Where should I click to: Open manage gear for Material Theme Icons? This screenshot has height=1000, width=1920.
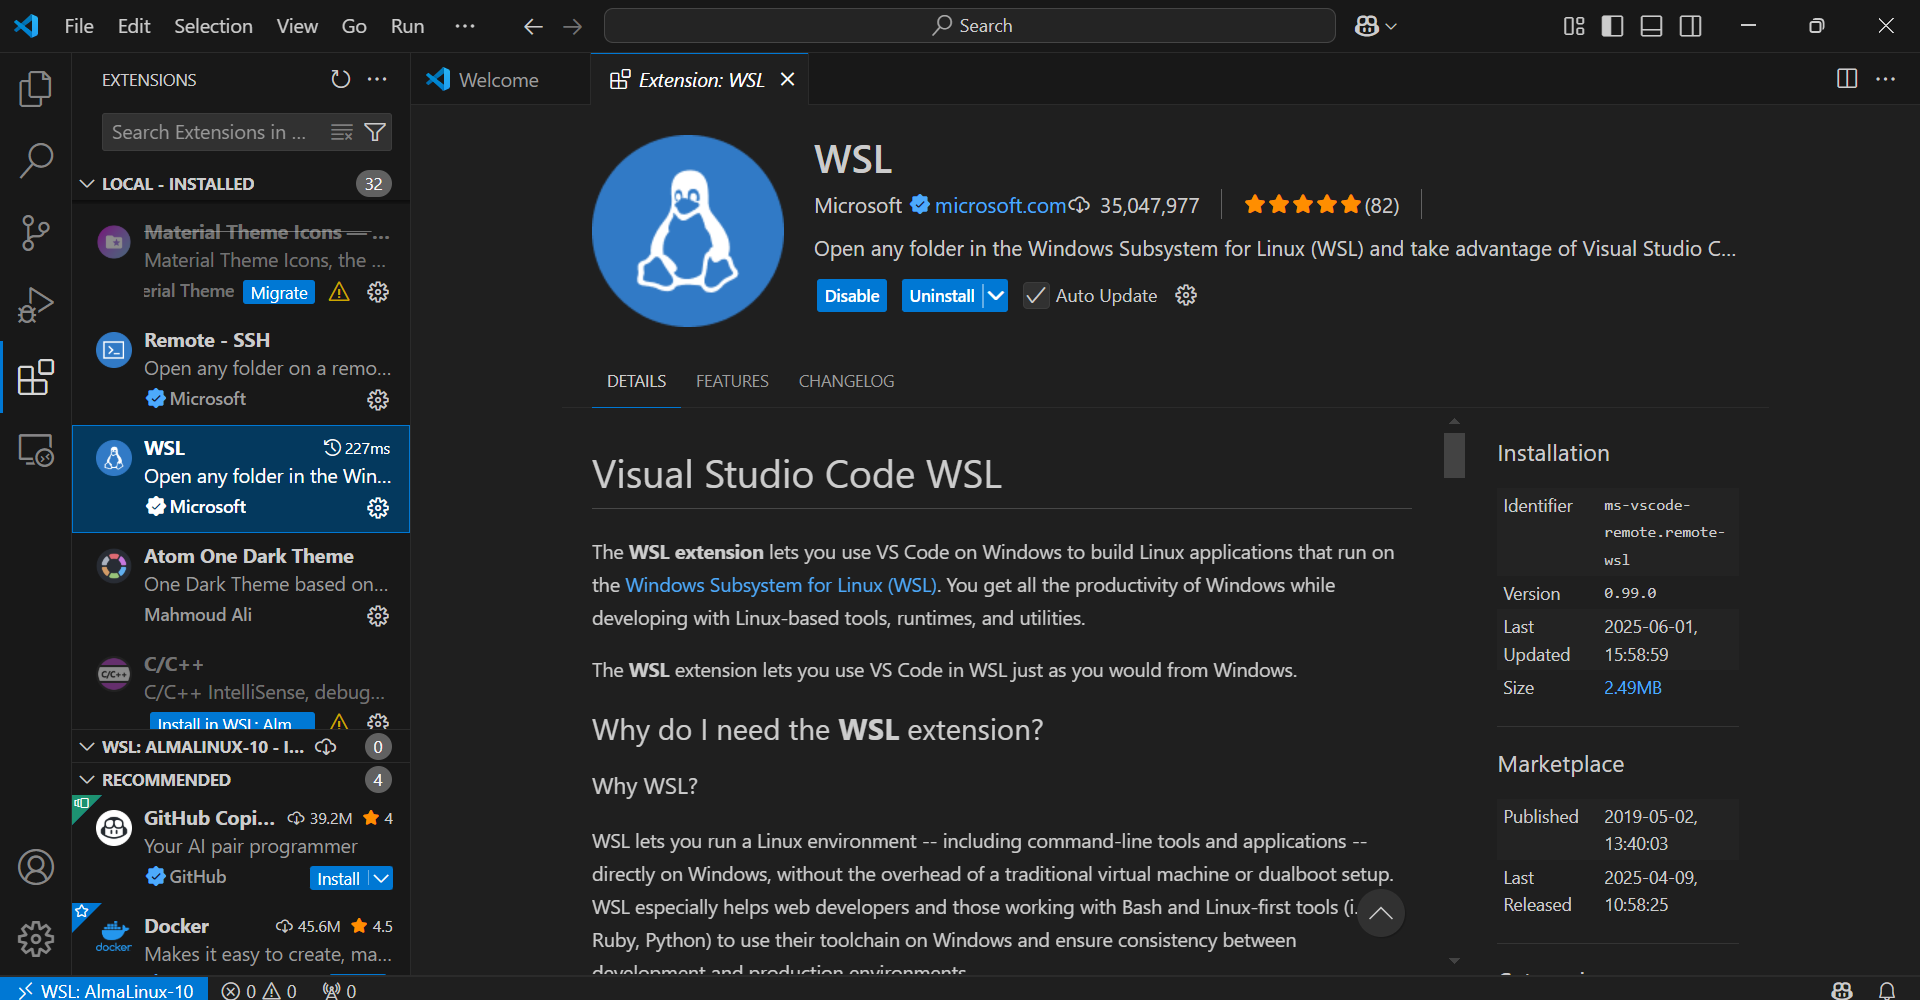pyautogui.click(x=378, y=292)
